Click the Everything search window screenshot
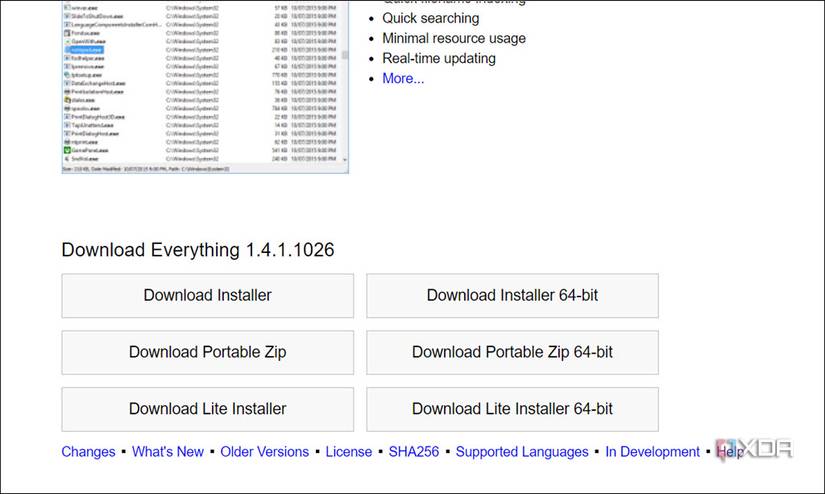 (205, 87)
